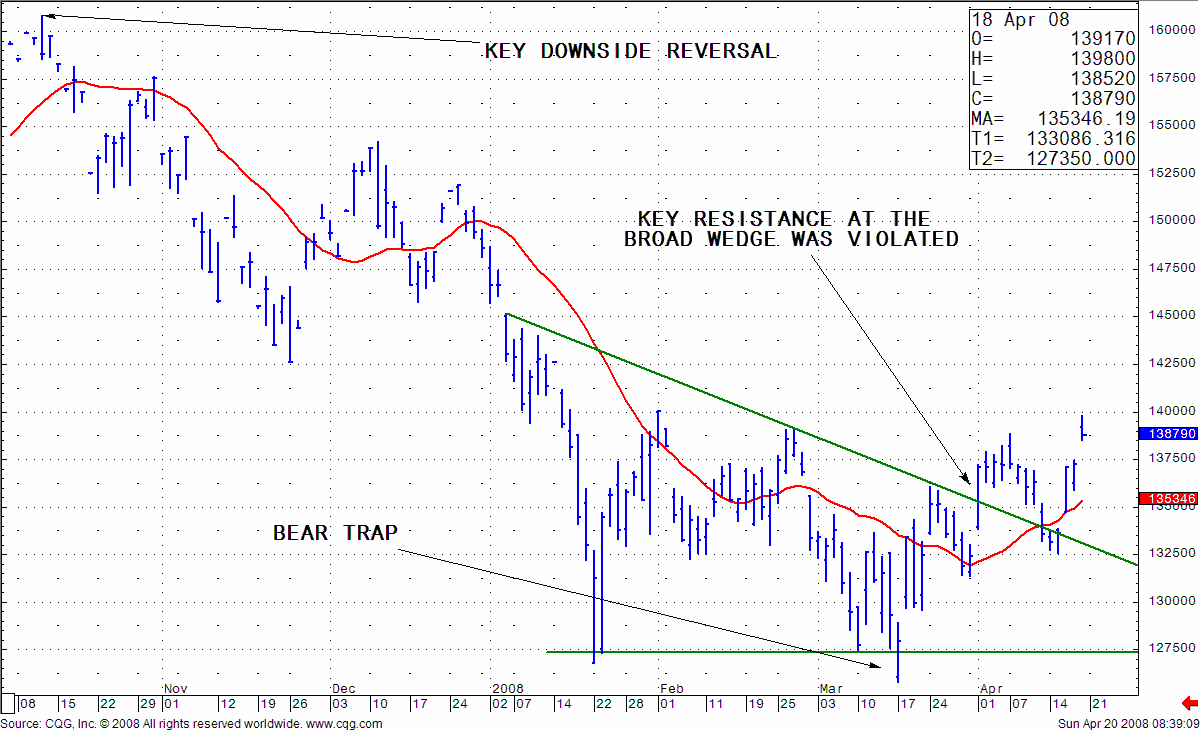The image size is (1200, 731).
Task: Click the T2= 127350.000 trendline value
Action: tap(1053, 159)
